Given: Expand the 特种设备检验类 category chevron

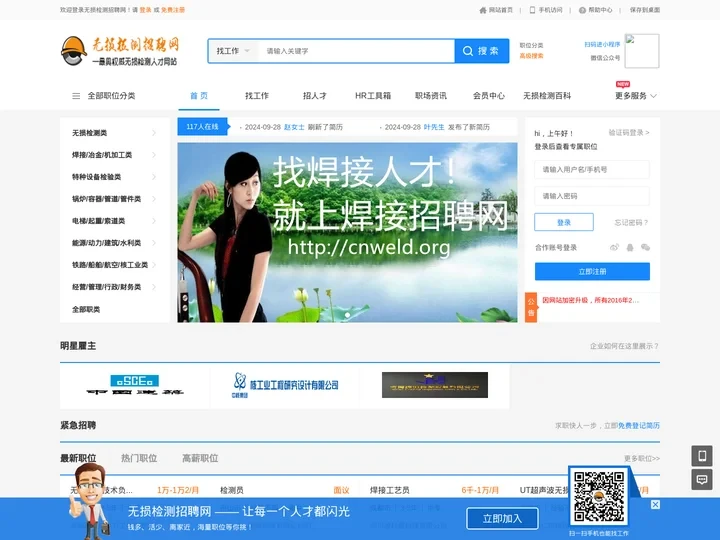Looking at the screenshot, I should click(154, 177).
